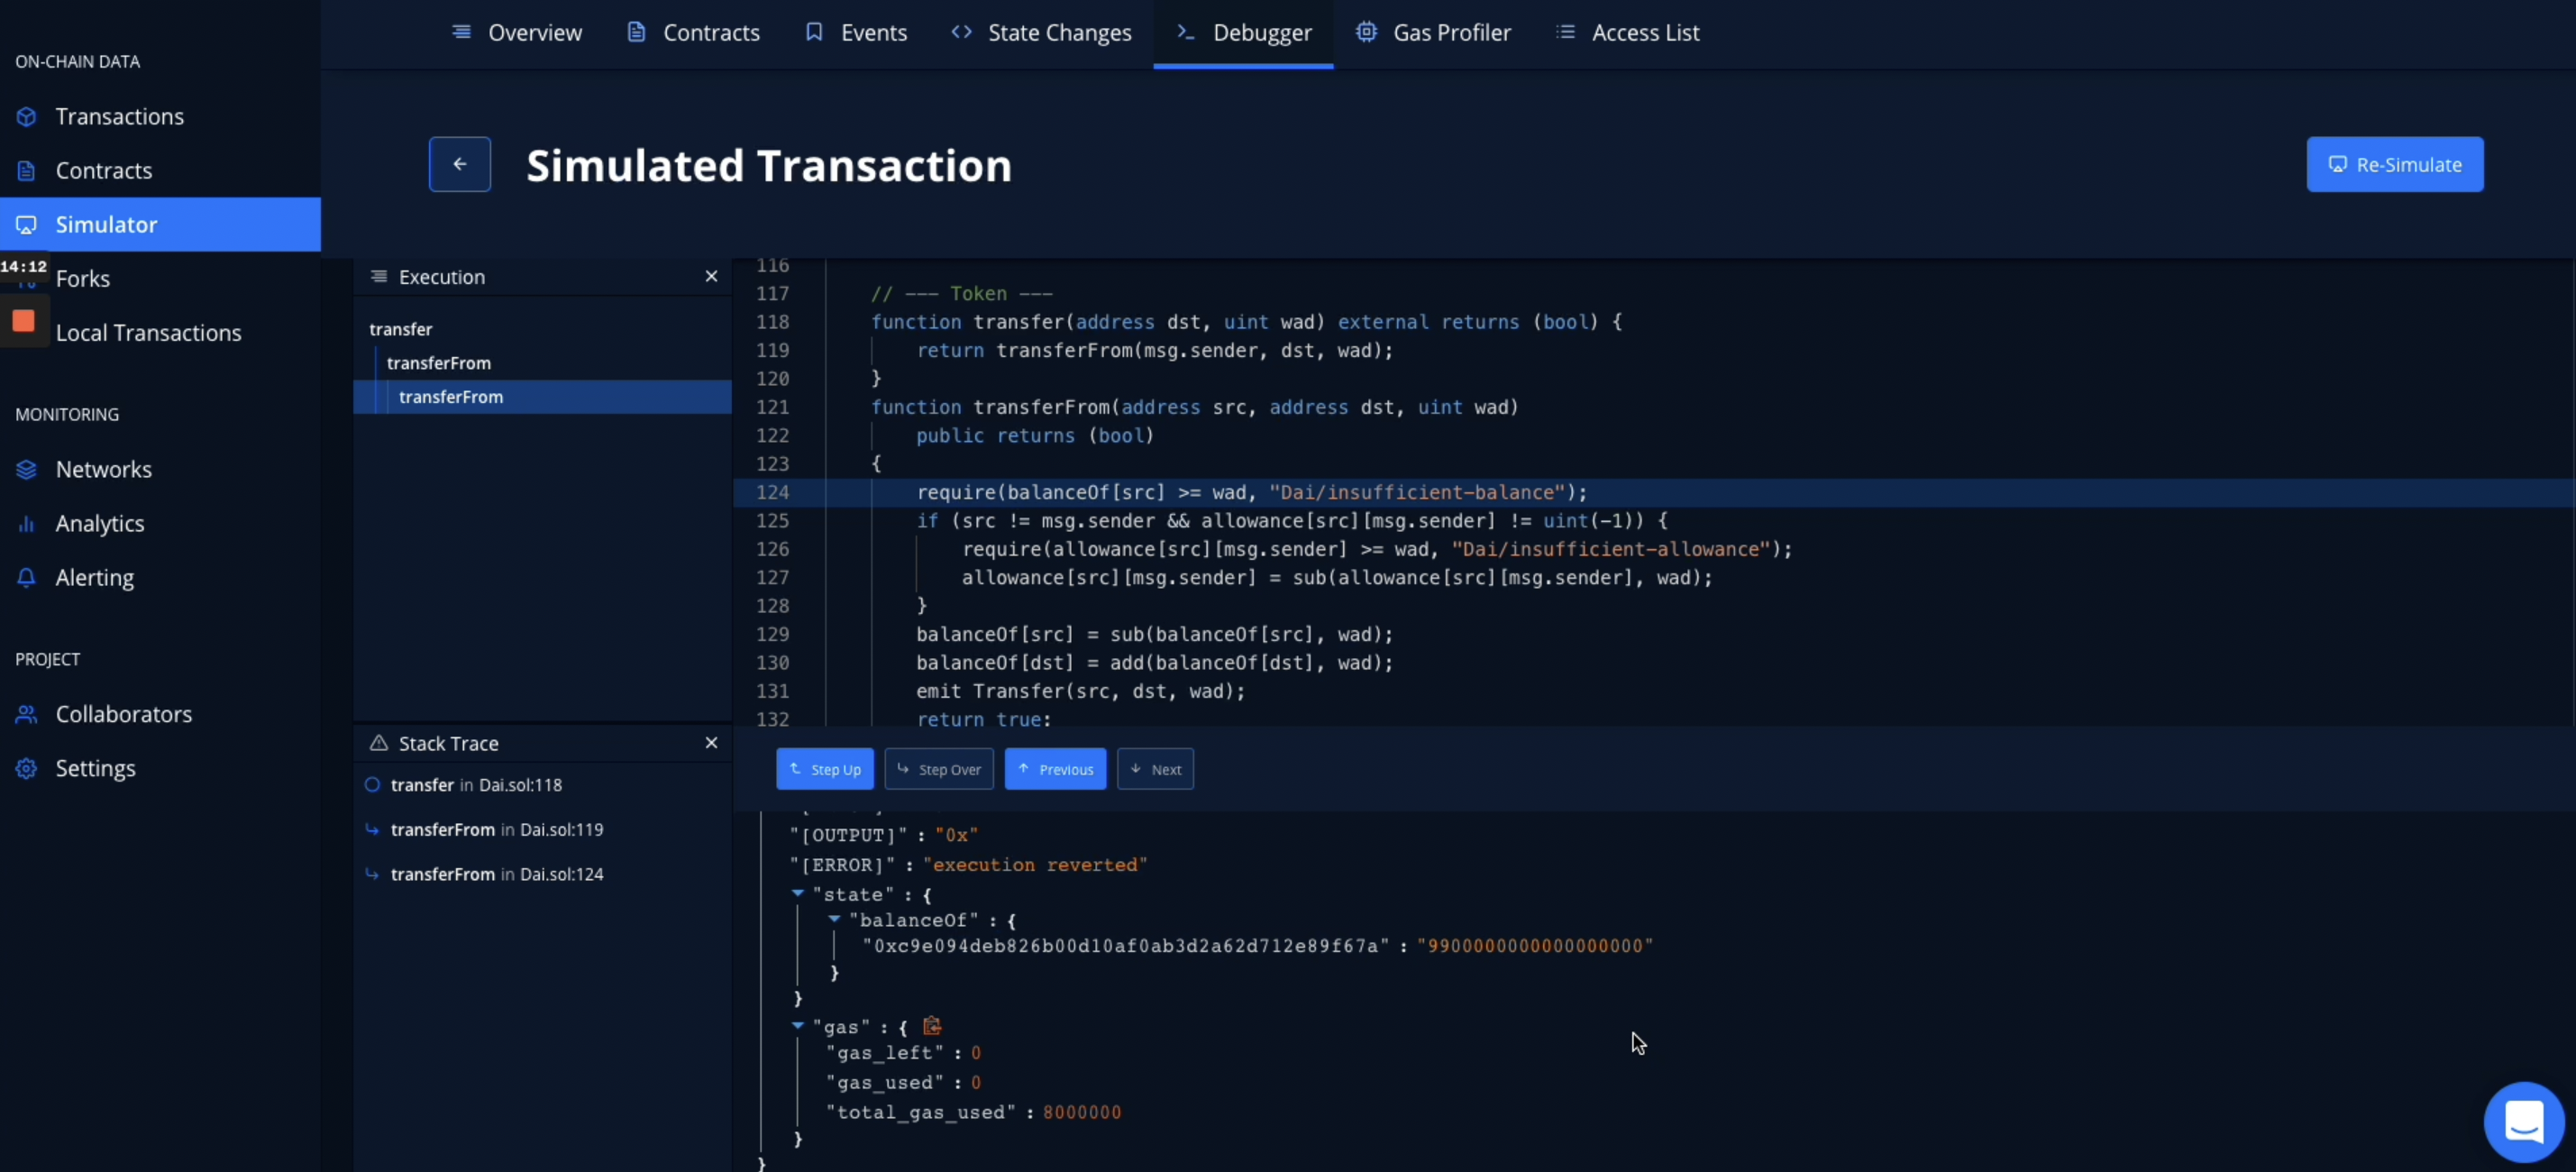2576x1172 pixels.
Task: Click the gas_used value 0
Action: point(976,1083)
